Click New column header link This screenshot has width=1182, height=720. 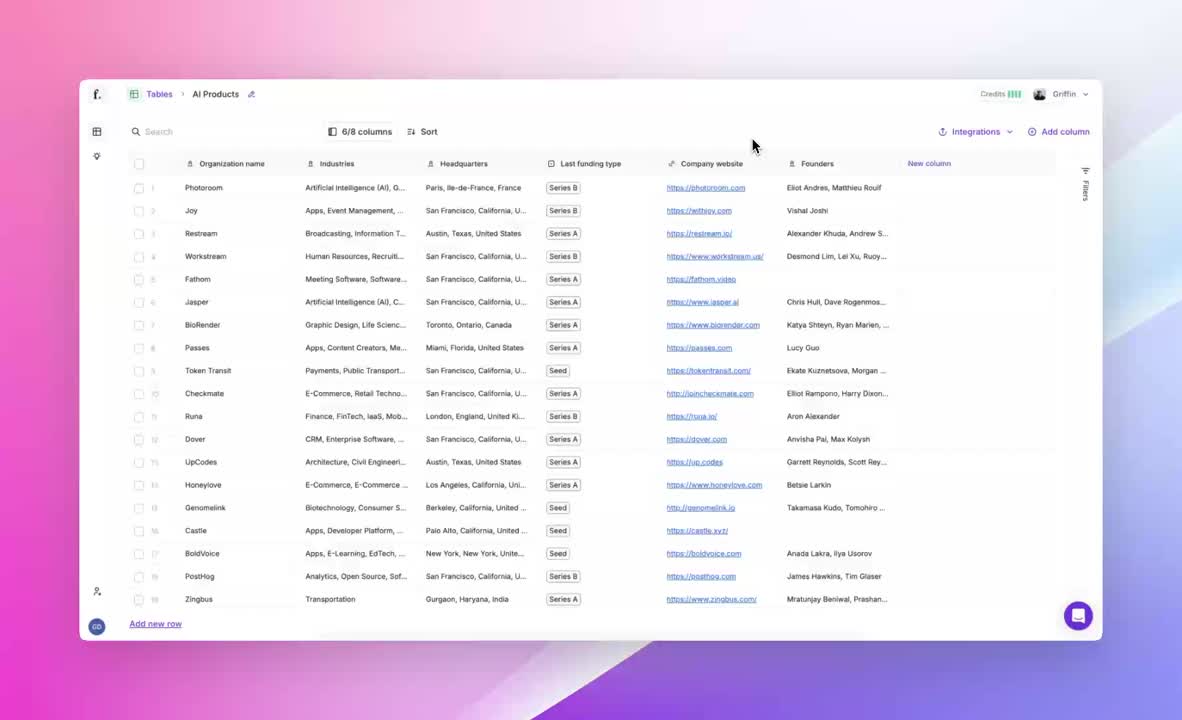[x=929, y=164]
